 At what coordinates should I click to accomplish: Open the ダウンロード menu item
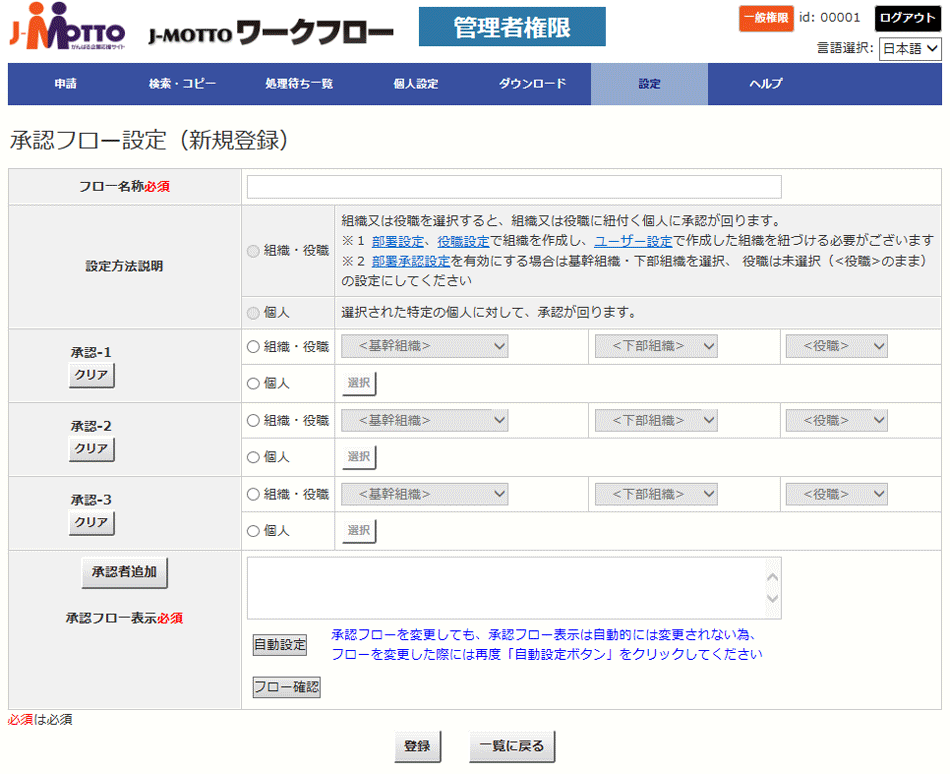tap(532, 84)
